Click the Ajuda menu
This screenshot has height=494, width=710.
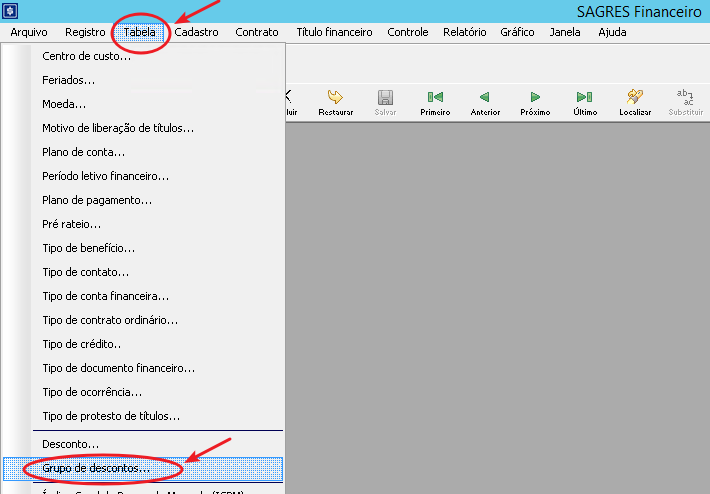coord(612,32)
